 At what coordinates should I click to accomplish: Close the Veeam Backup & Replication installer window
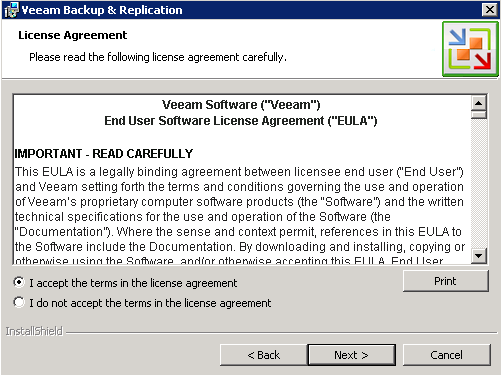pos(490,9)
